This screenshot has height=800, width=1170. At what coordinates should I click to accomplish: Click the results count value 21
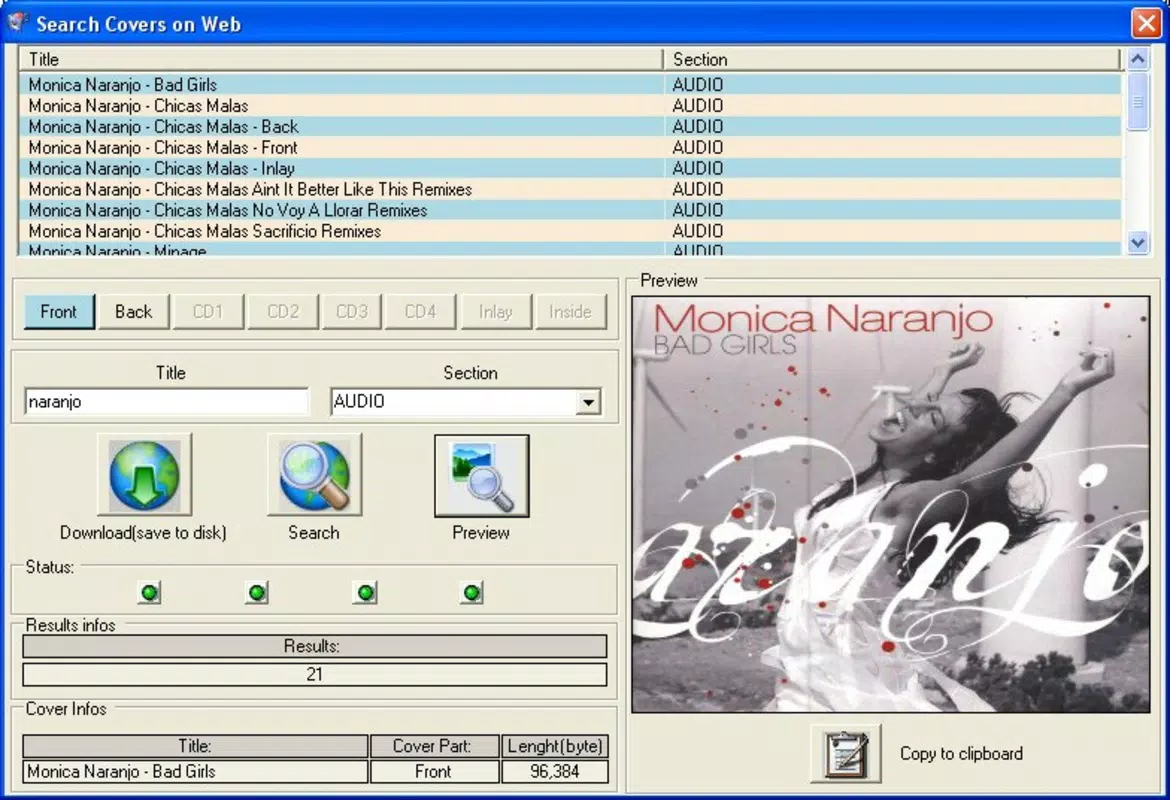click(x=315, y=675)
